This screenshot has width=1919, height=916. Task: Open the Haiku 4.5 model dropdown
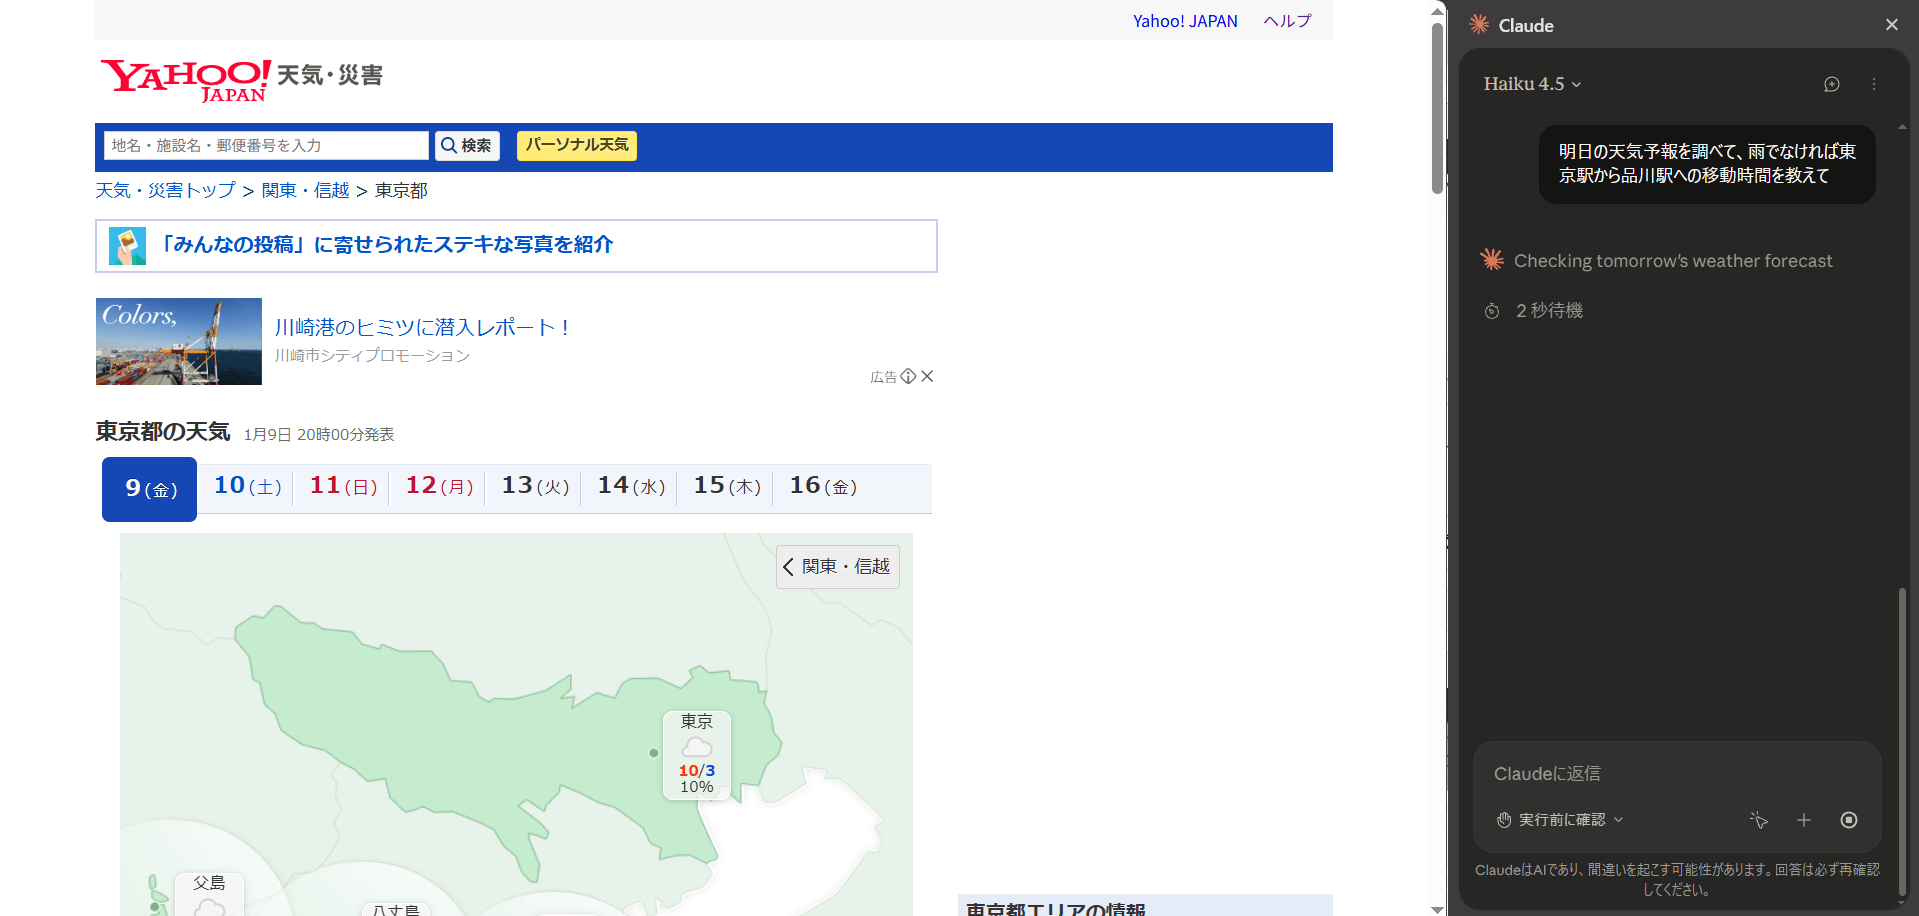tap(1532, 84)
